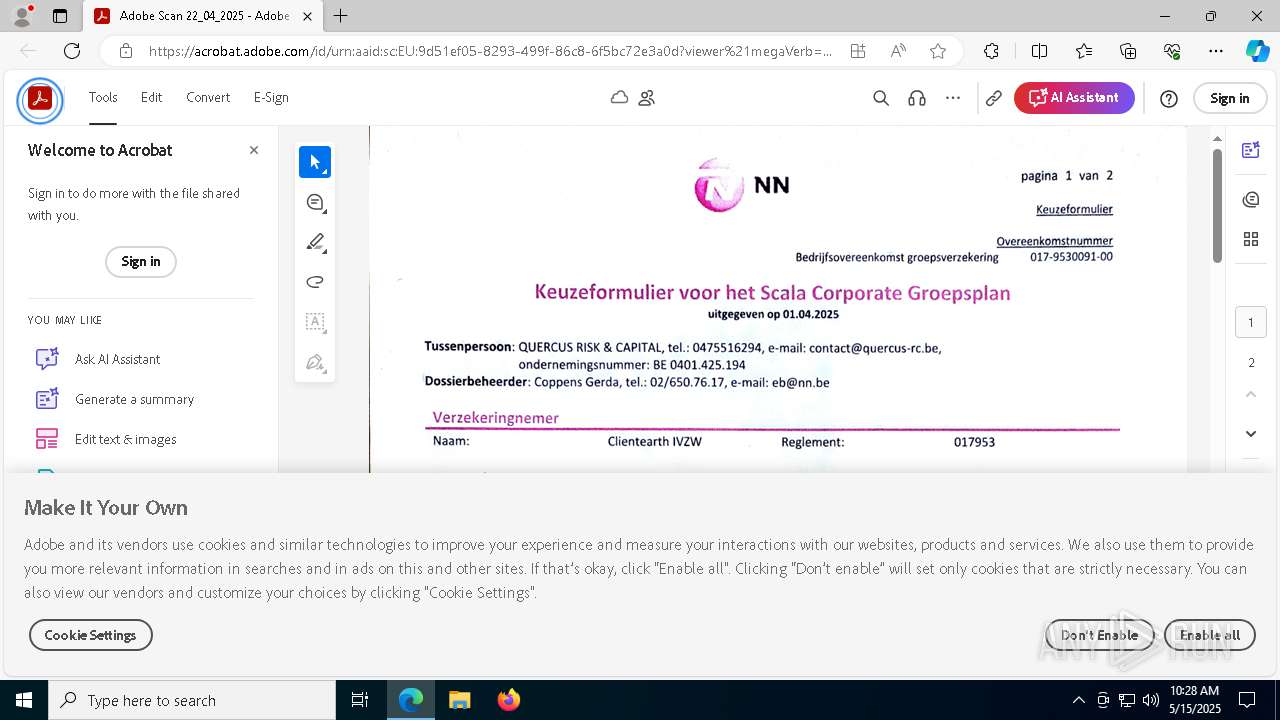Open the Edit menu tab
This screenshot has width=1280, height=720.
pyautogui.click(x=151, y=97)
